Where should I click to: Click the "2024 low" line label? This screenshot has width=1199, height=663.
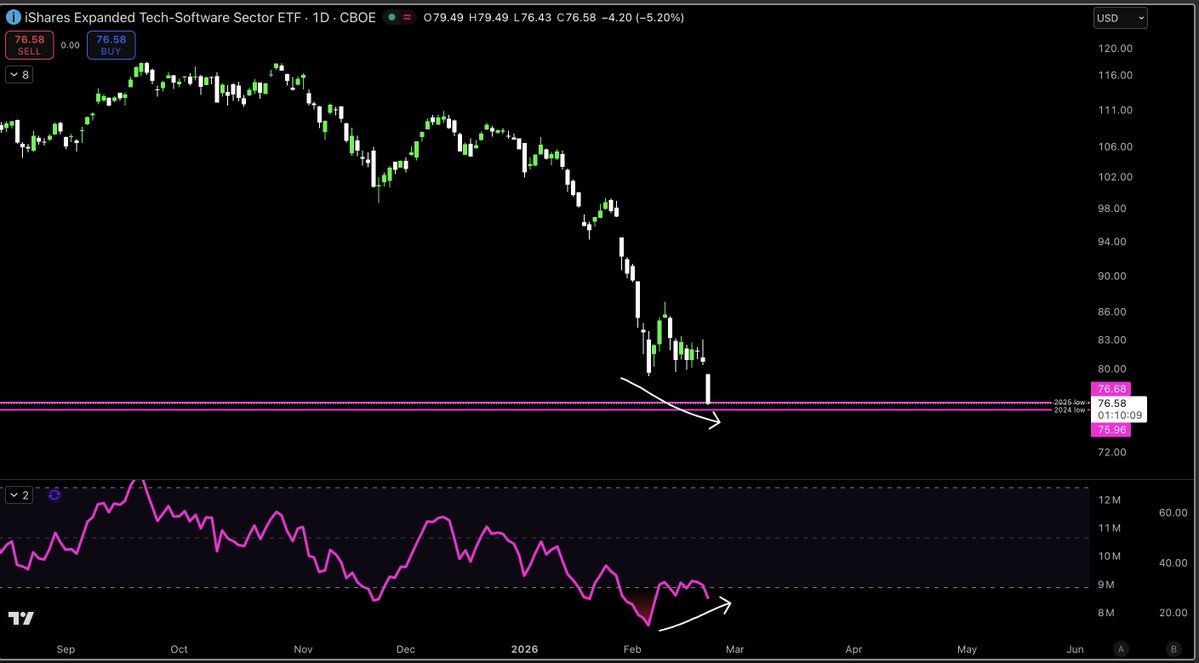(1069, 410)
